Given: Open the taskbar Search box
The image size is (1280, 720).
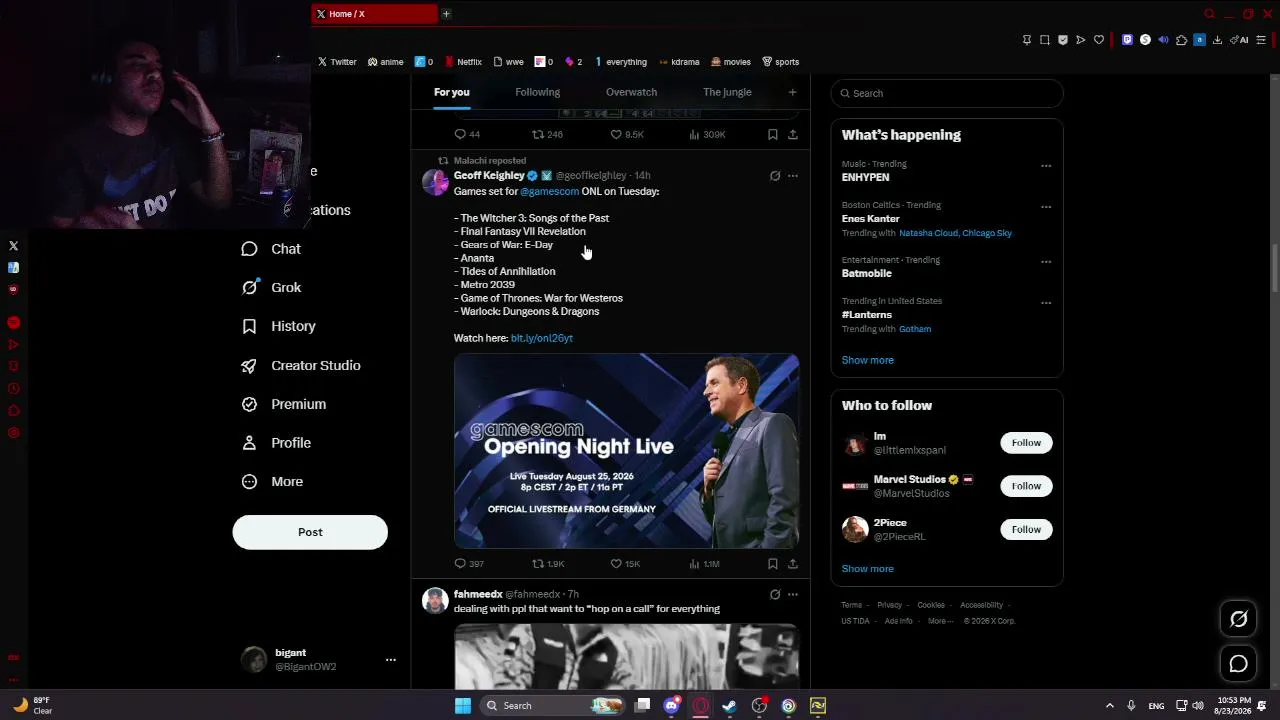Looking at the screenshot, I should 551,706.
